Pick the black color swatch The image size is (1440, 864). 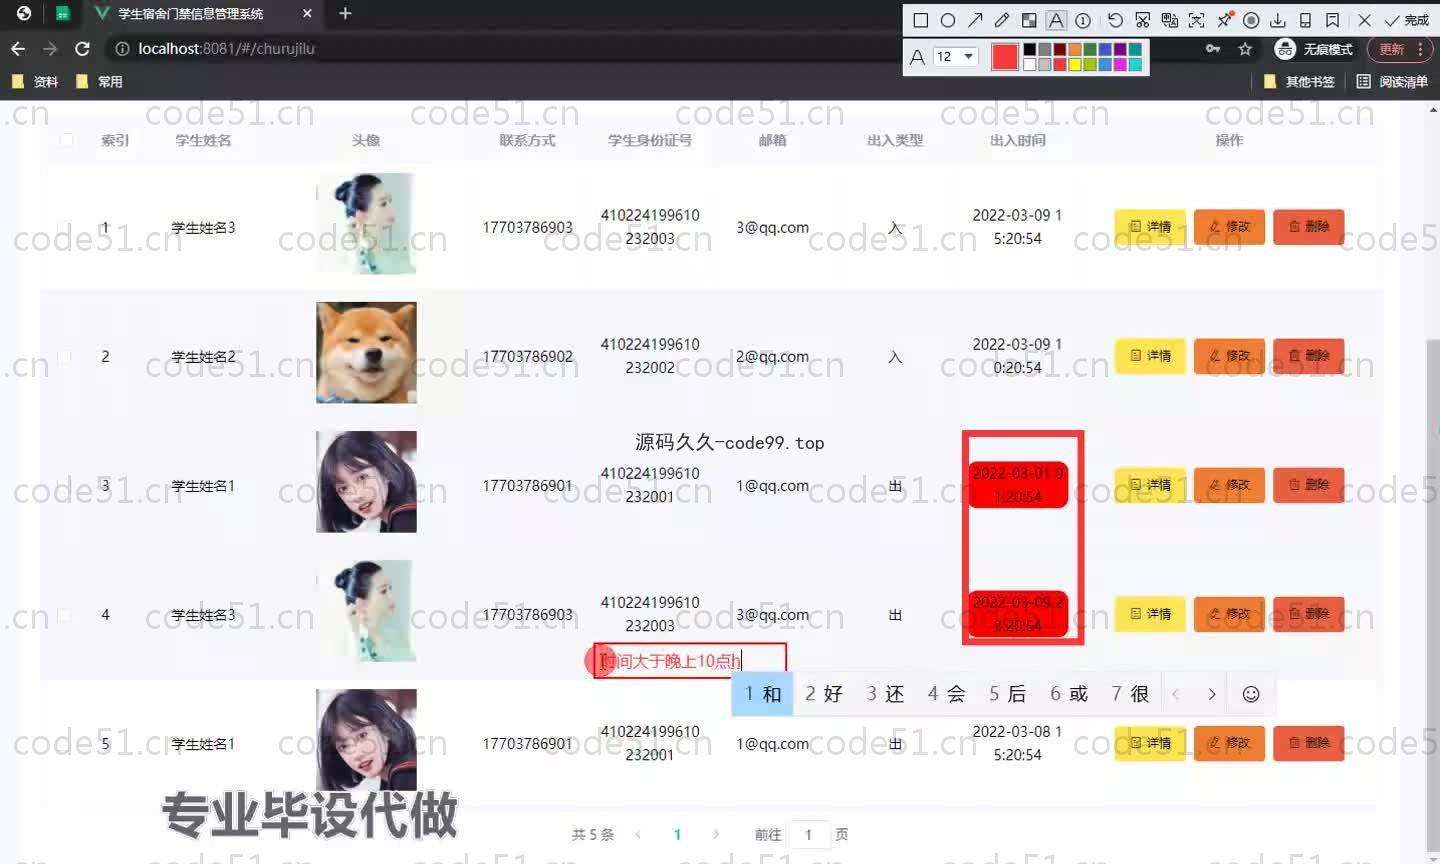click(x=1029, y=49)
